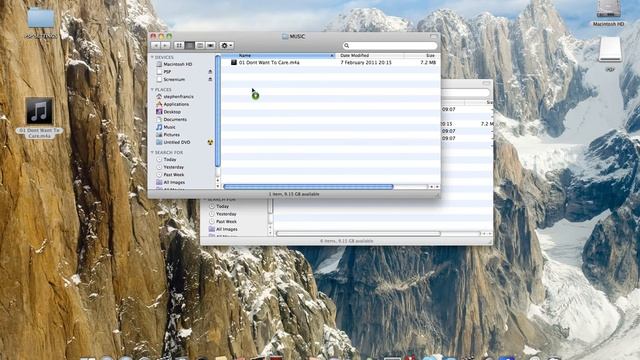Click the horizontal scrollbar thumb in MUSIC window

tap(308, 187)
